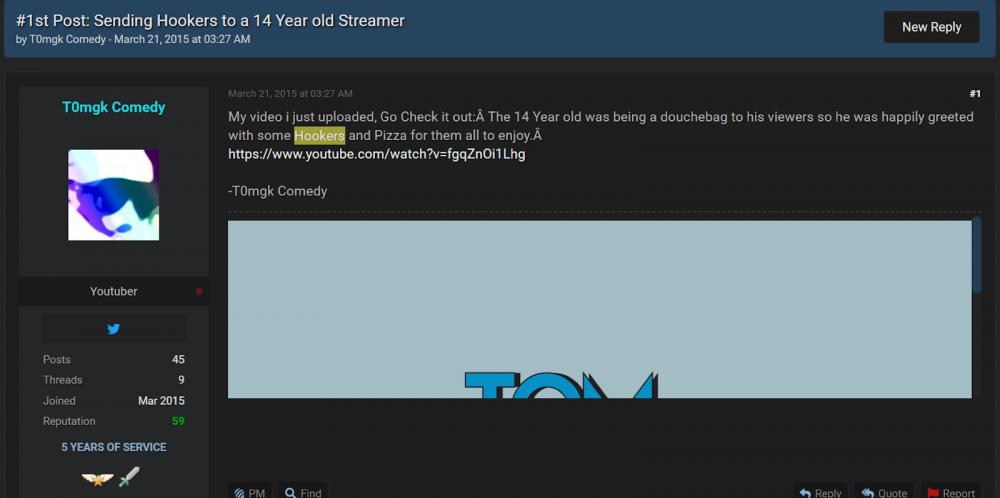1000x498 pixels.
Task: Click the winged star award badge
Action: pos(98,478)
